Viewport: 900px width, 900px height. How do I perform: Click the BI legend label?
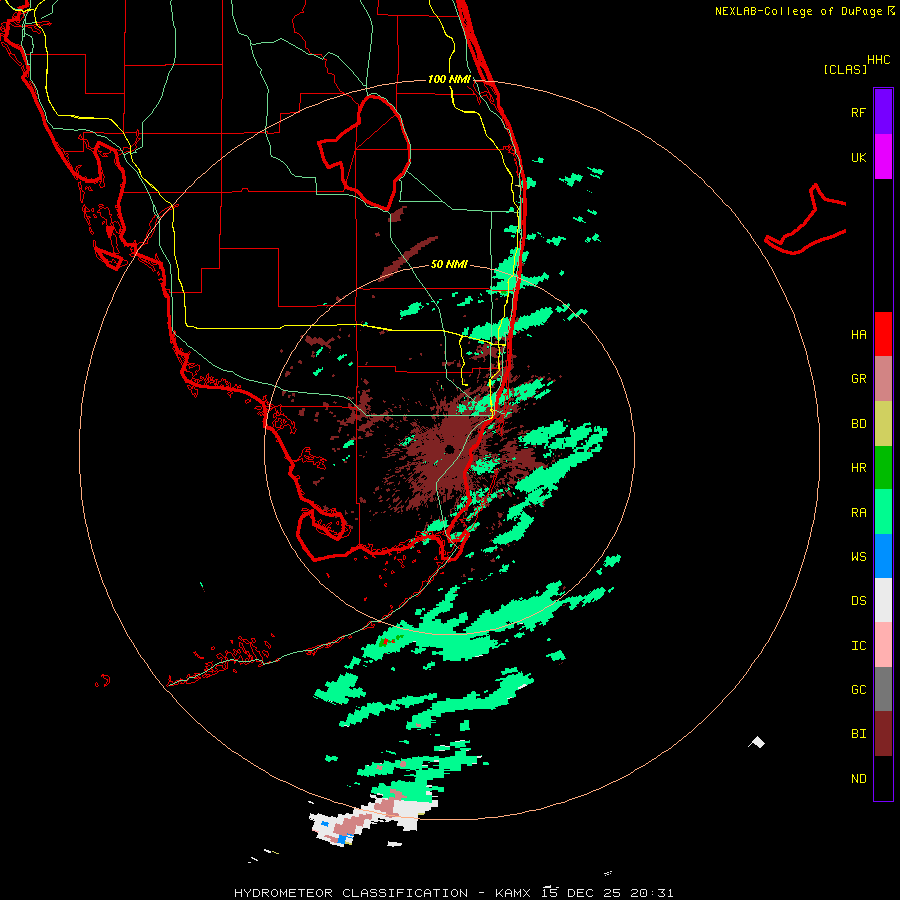858,734
